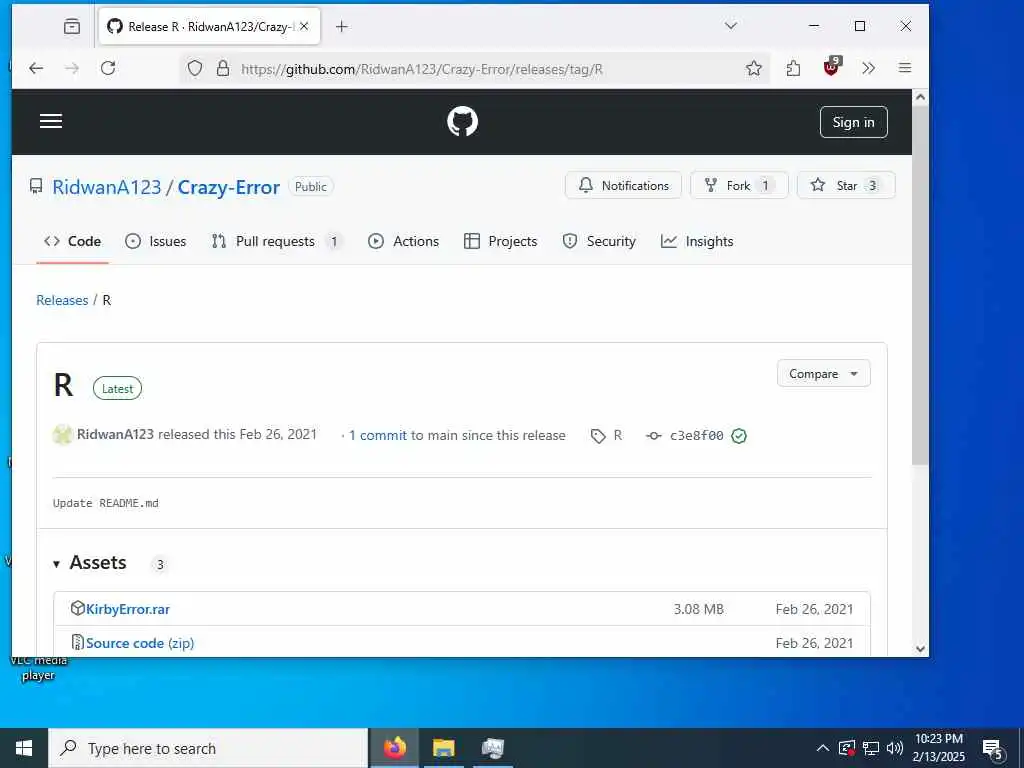Open RidwanA123 user profile link
The image size is (1024, 768).
[106, 187]
